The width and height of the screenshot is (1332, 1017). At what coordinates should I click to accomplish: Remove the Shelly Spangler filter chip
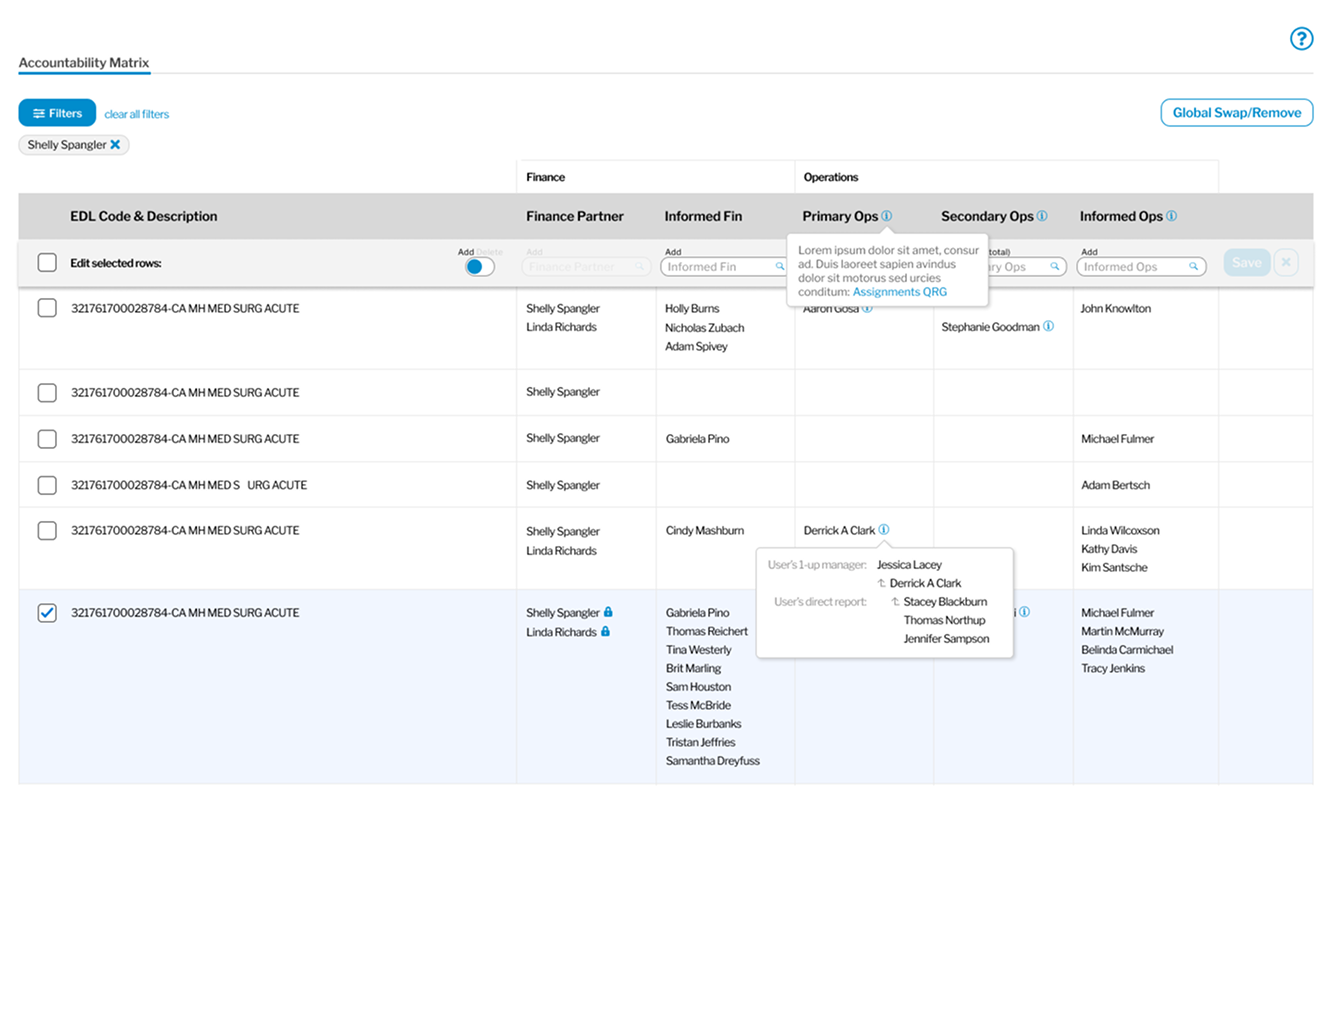tap(115, 145)
